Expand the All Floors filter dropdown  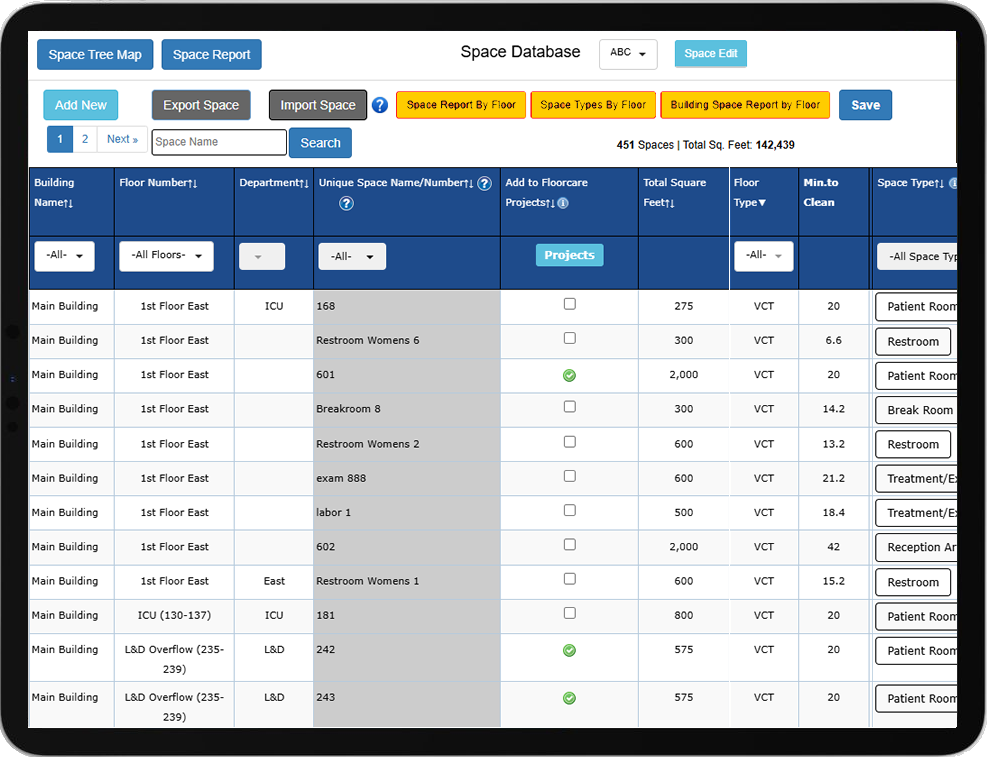click(x=166, y=256)
